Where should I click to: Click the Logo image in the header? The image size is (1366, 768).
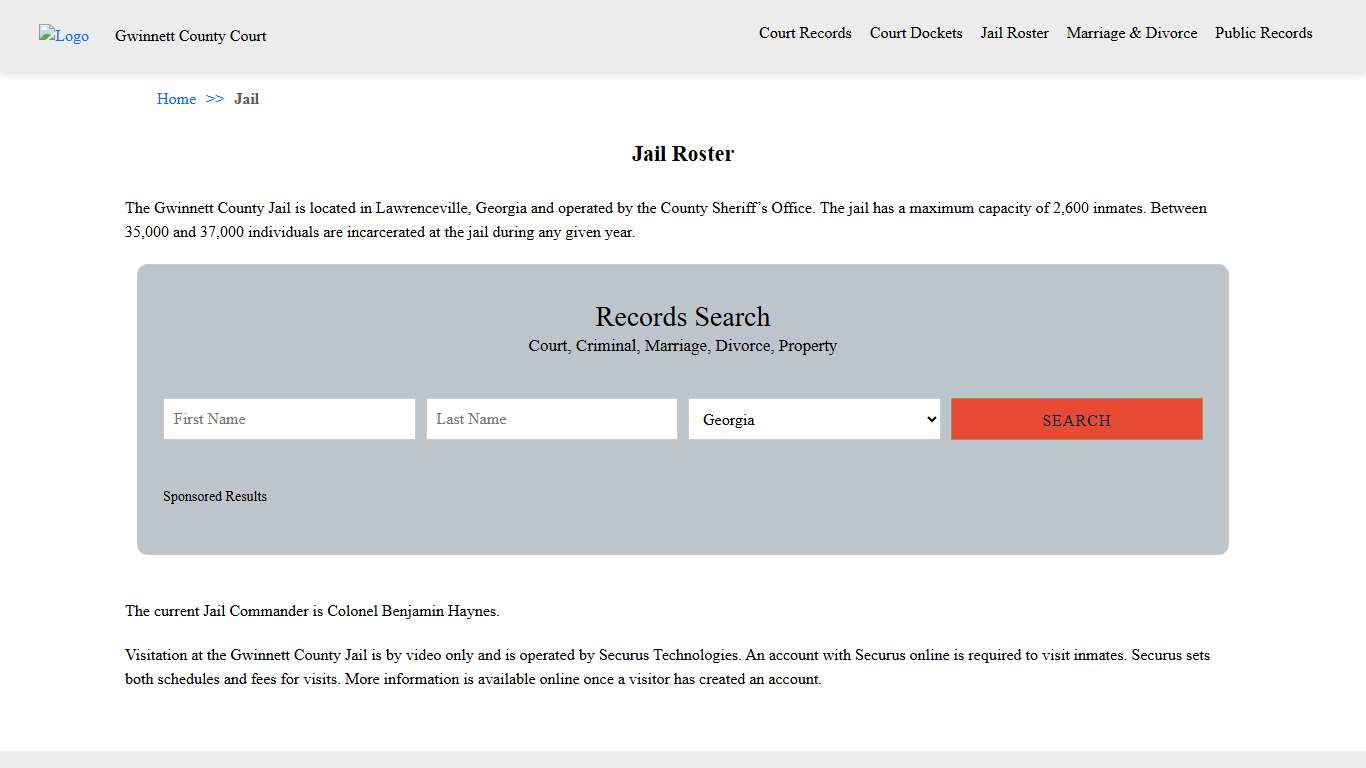(x=63, y=36)
